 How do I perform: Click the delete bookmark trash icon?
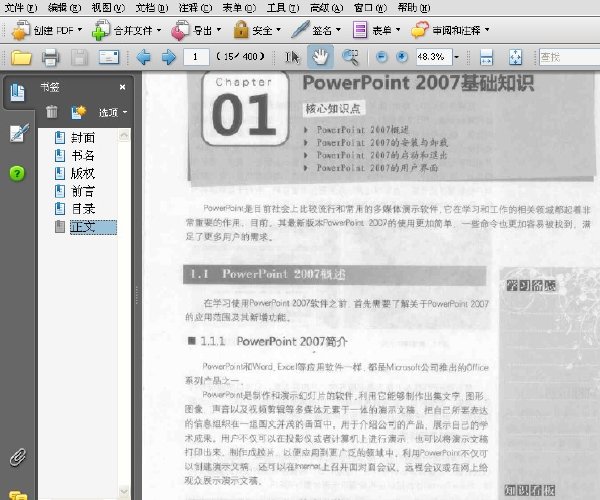pyautogui.click(x=52, y=112)
